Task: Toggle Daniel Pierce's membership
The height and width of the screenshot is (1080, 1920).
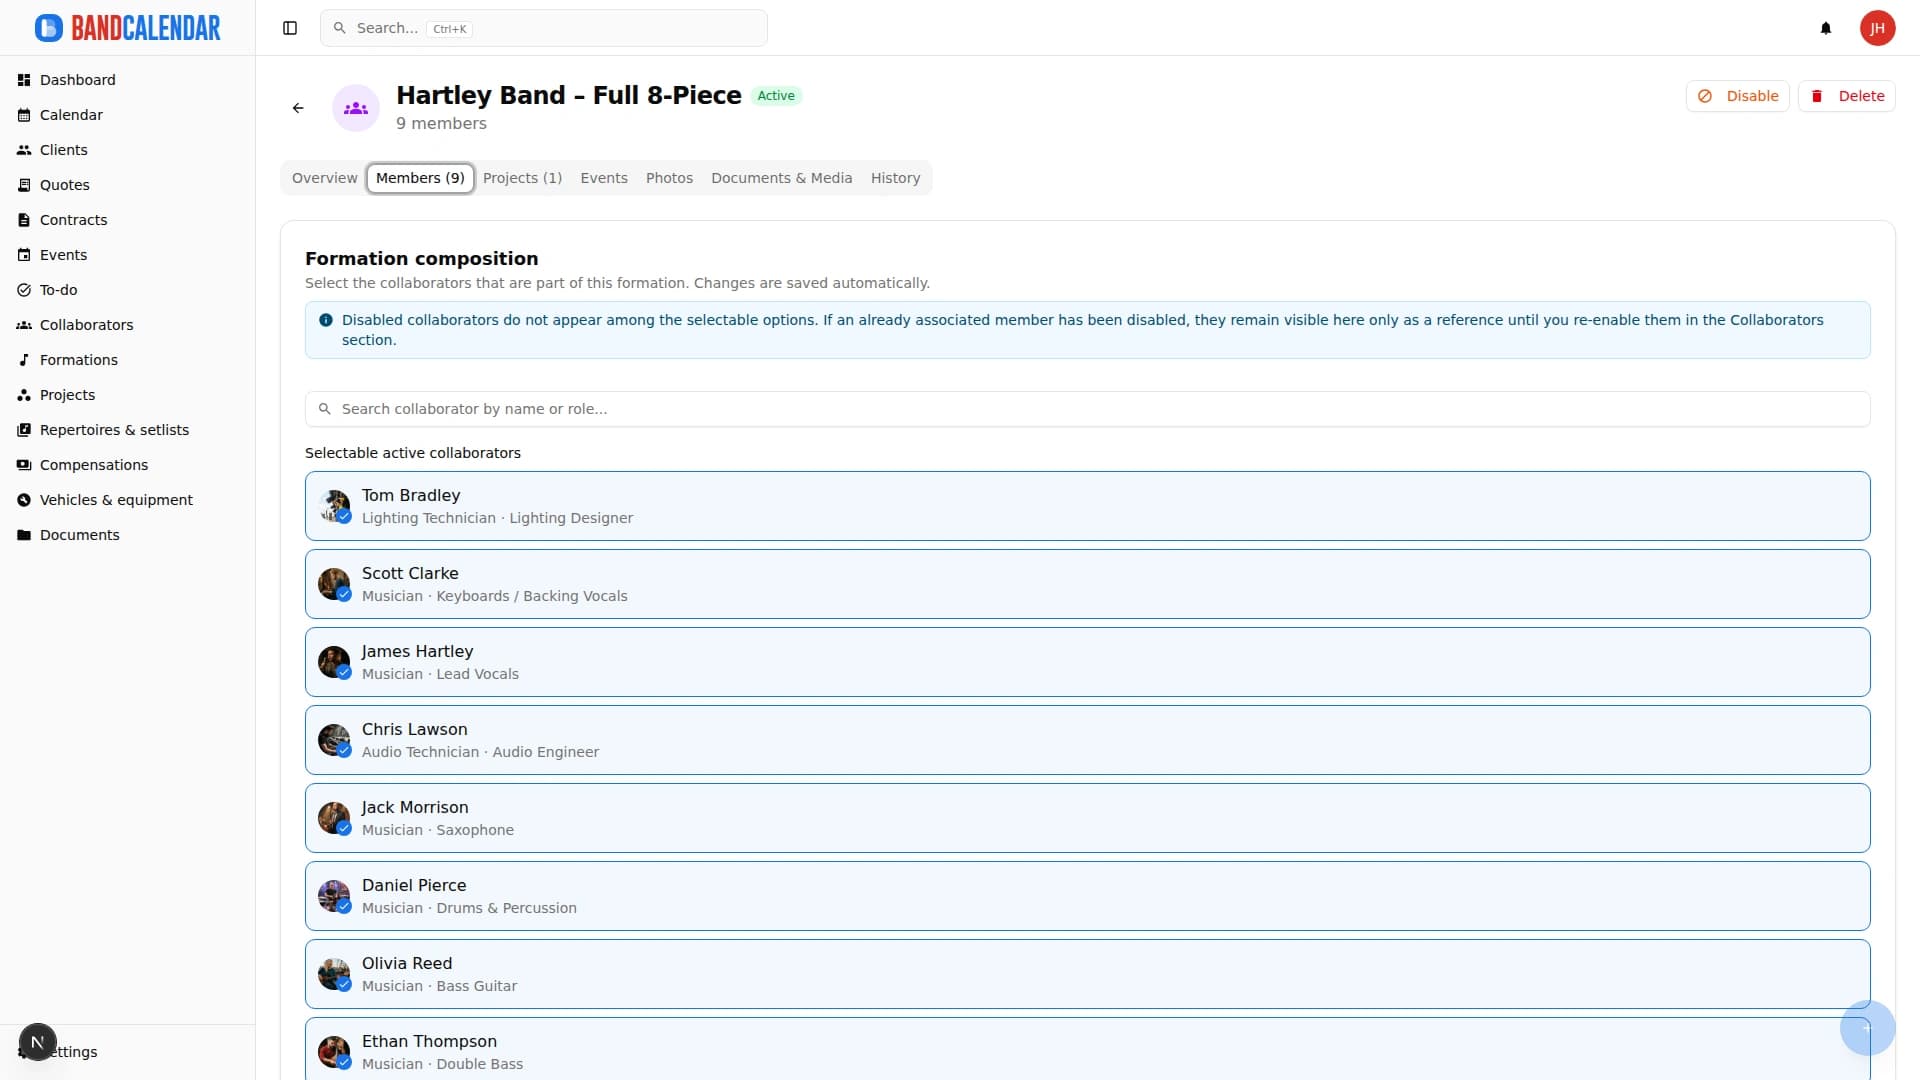Action: click(1087, 896)
